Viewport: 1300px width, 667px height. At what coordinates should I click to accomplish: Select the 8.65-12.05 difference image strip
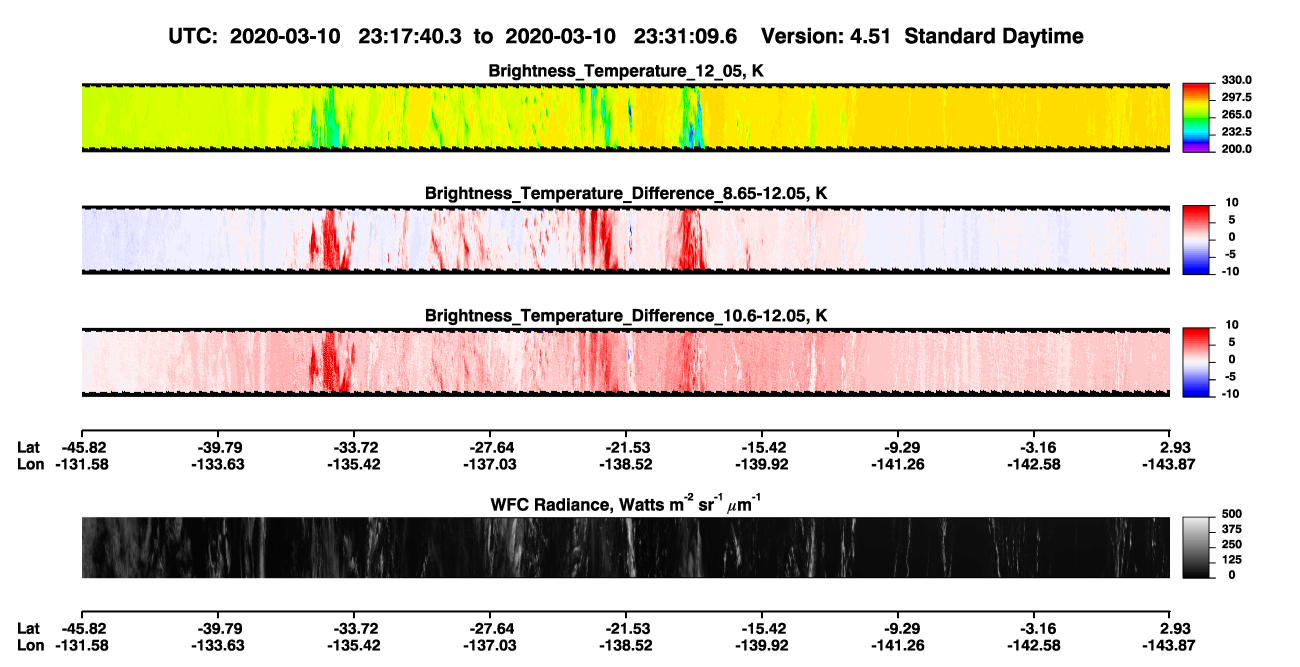point(625,239)
